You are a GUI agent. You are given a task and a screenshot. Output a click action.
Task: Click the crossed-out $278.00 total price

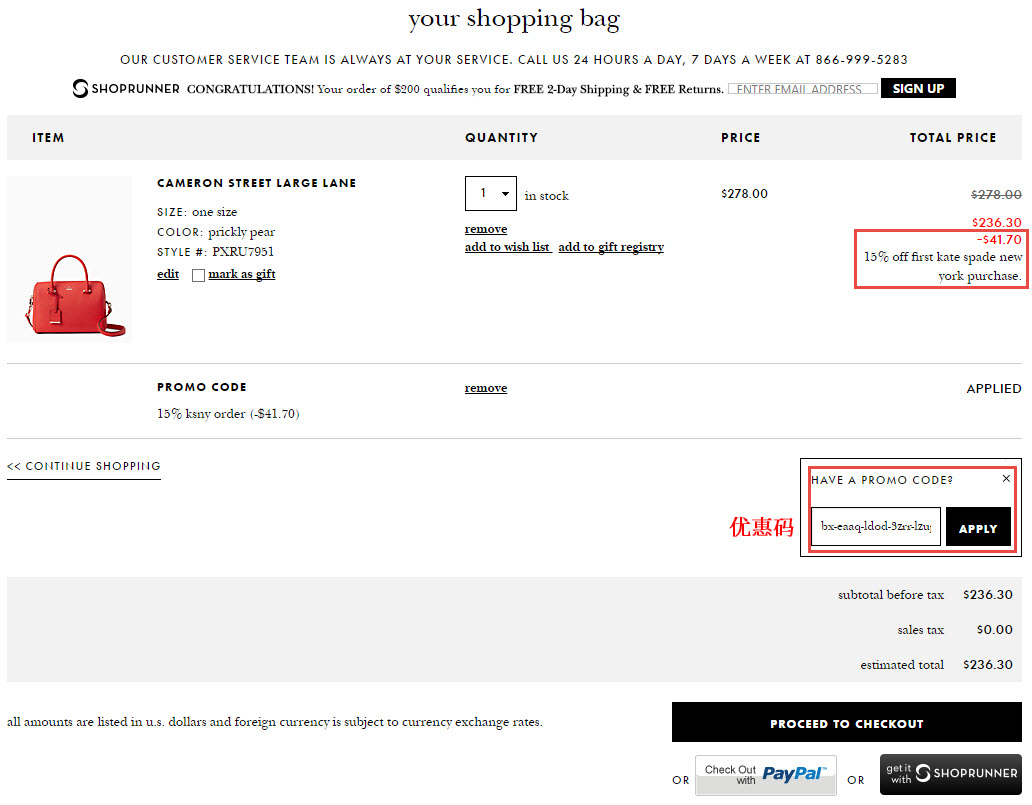click(996, 194)
